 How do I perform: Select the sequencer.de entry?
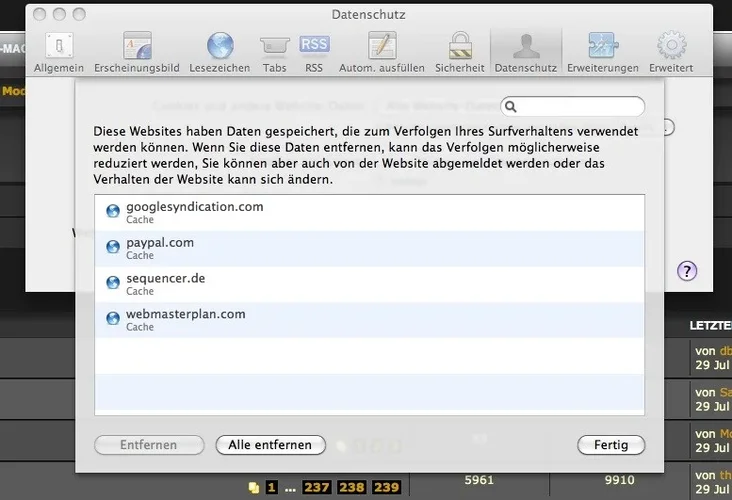click(x=369, y=285)
